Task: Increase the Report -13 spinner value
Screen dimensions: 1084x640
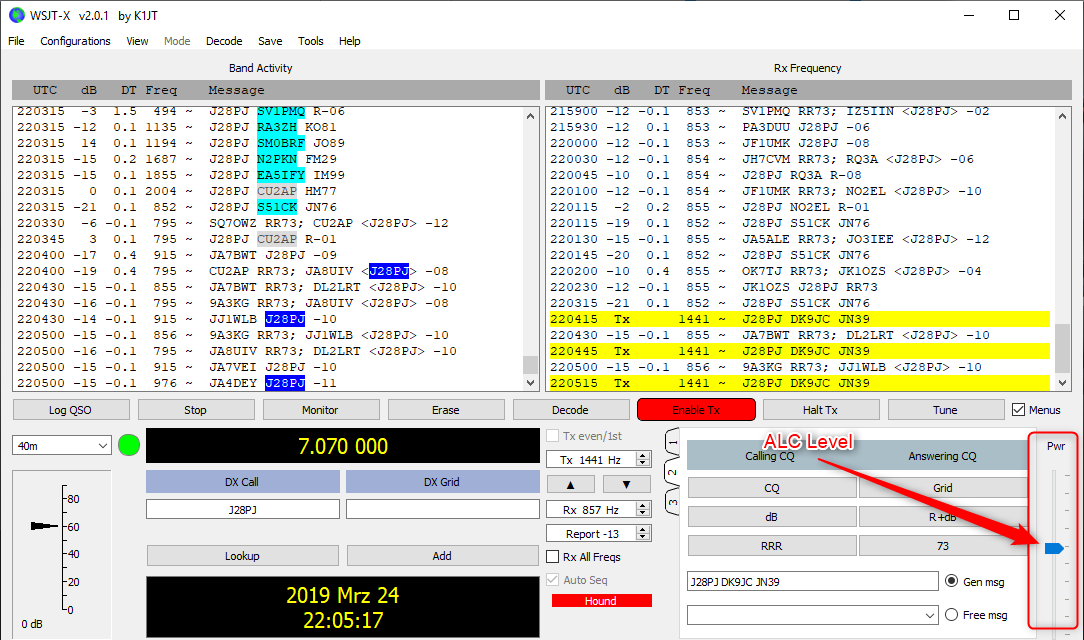Action: (x=644, y=530)
